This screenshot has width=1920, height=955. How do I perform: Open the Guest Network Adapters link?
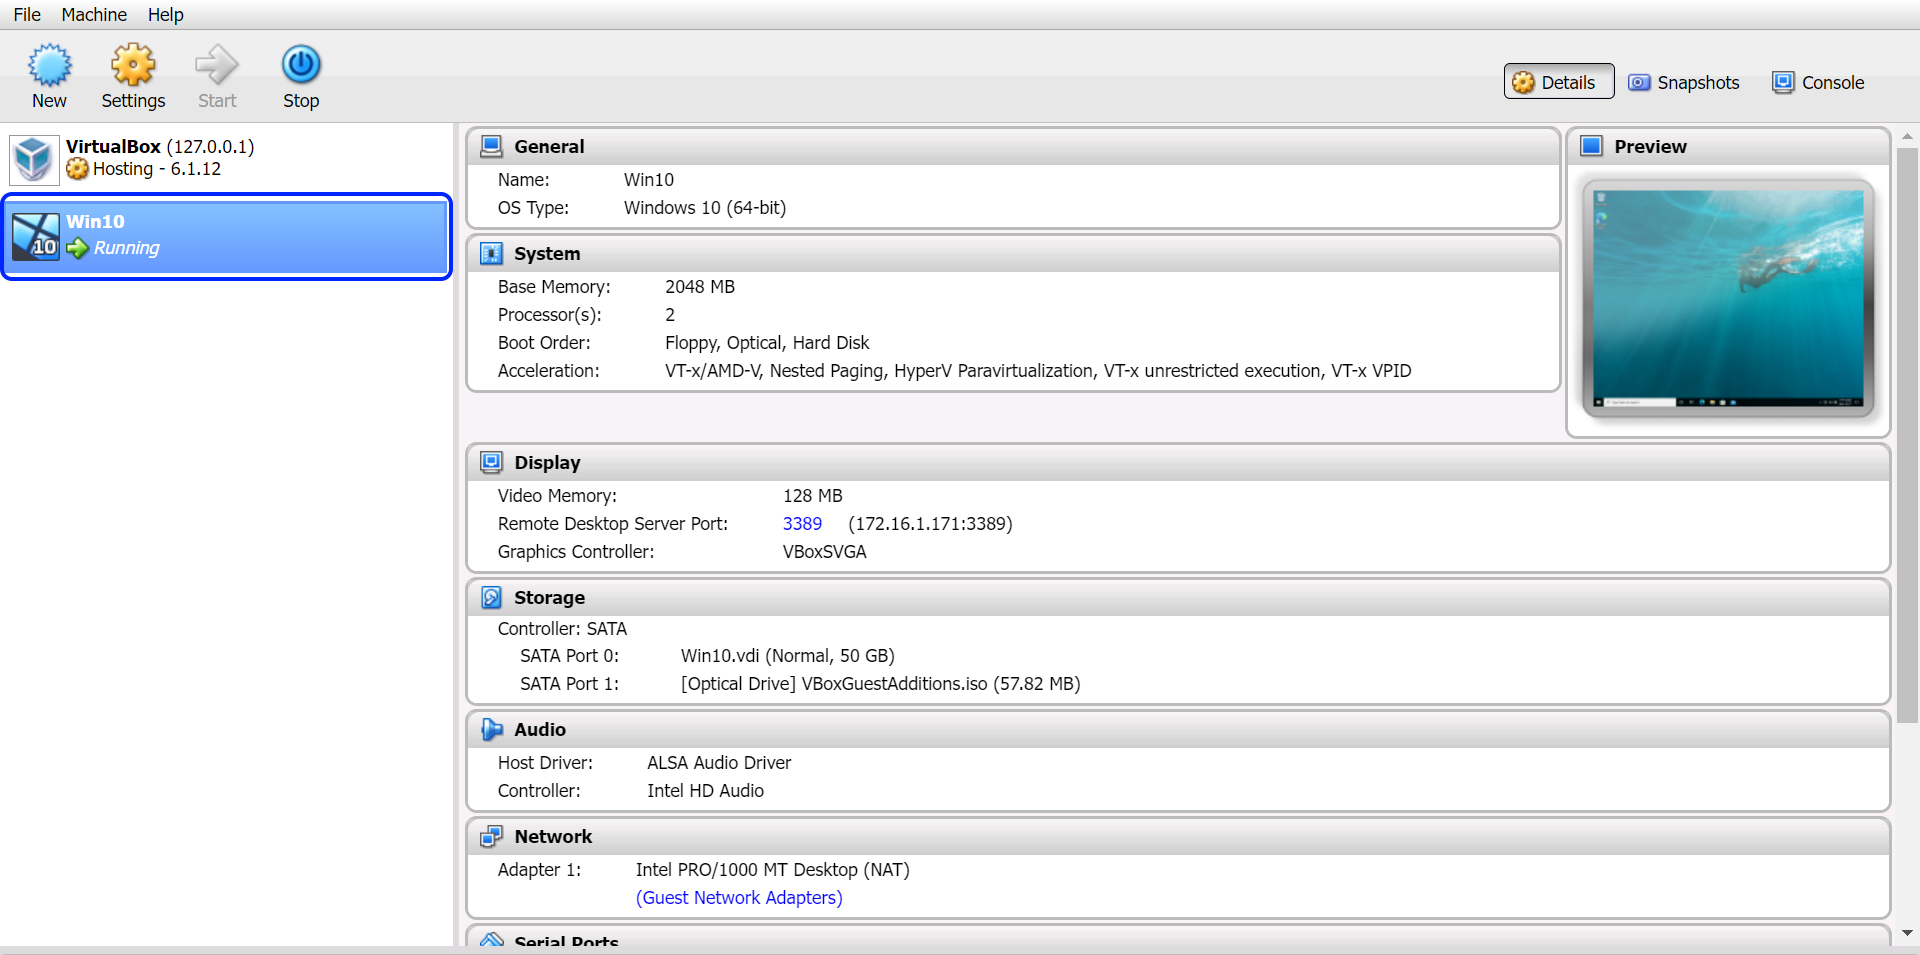tap(739, 897)
